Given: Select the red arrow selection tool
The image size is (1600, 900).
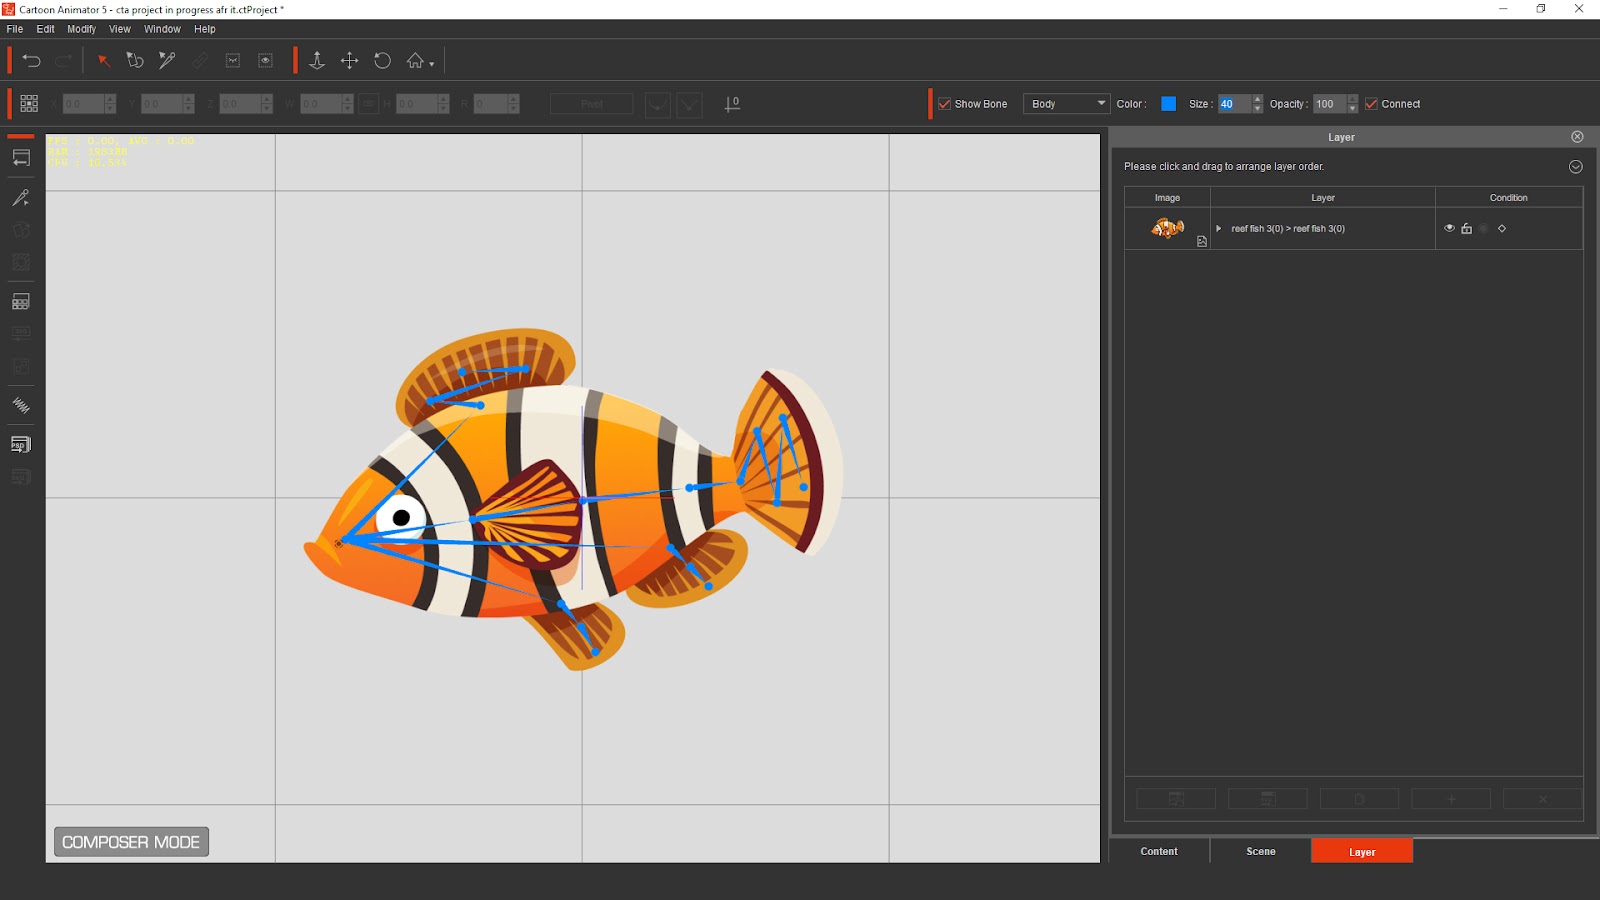Looking at the screenshot, I should point(103,61).
